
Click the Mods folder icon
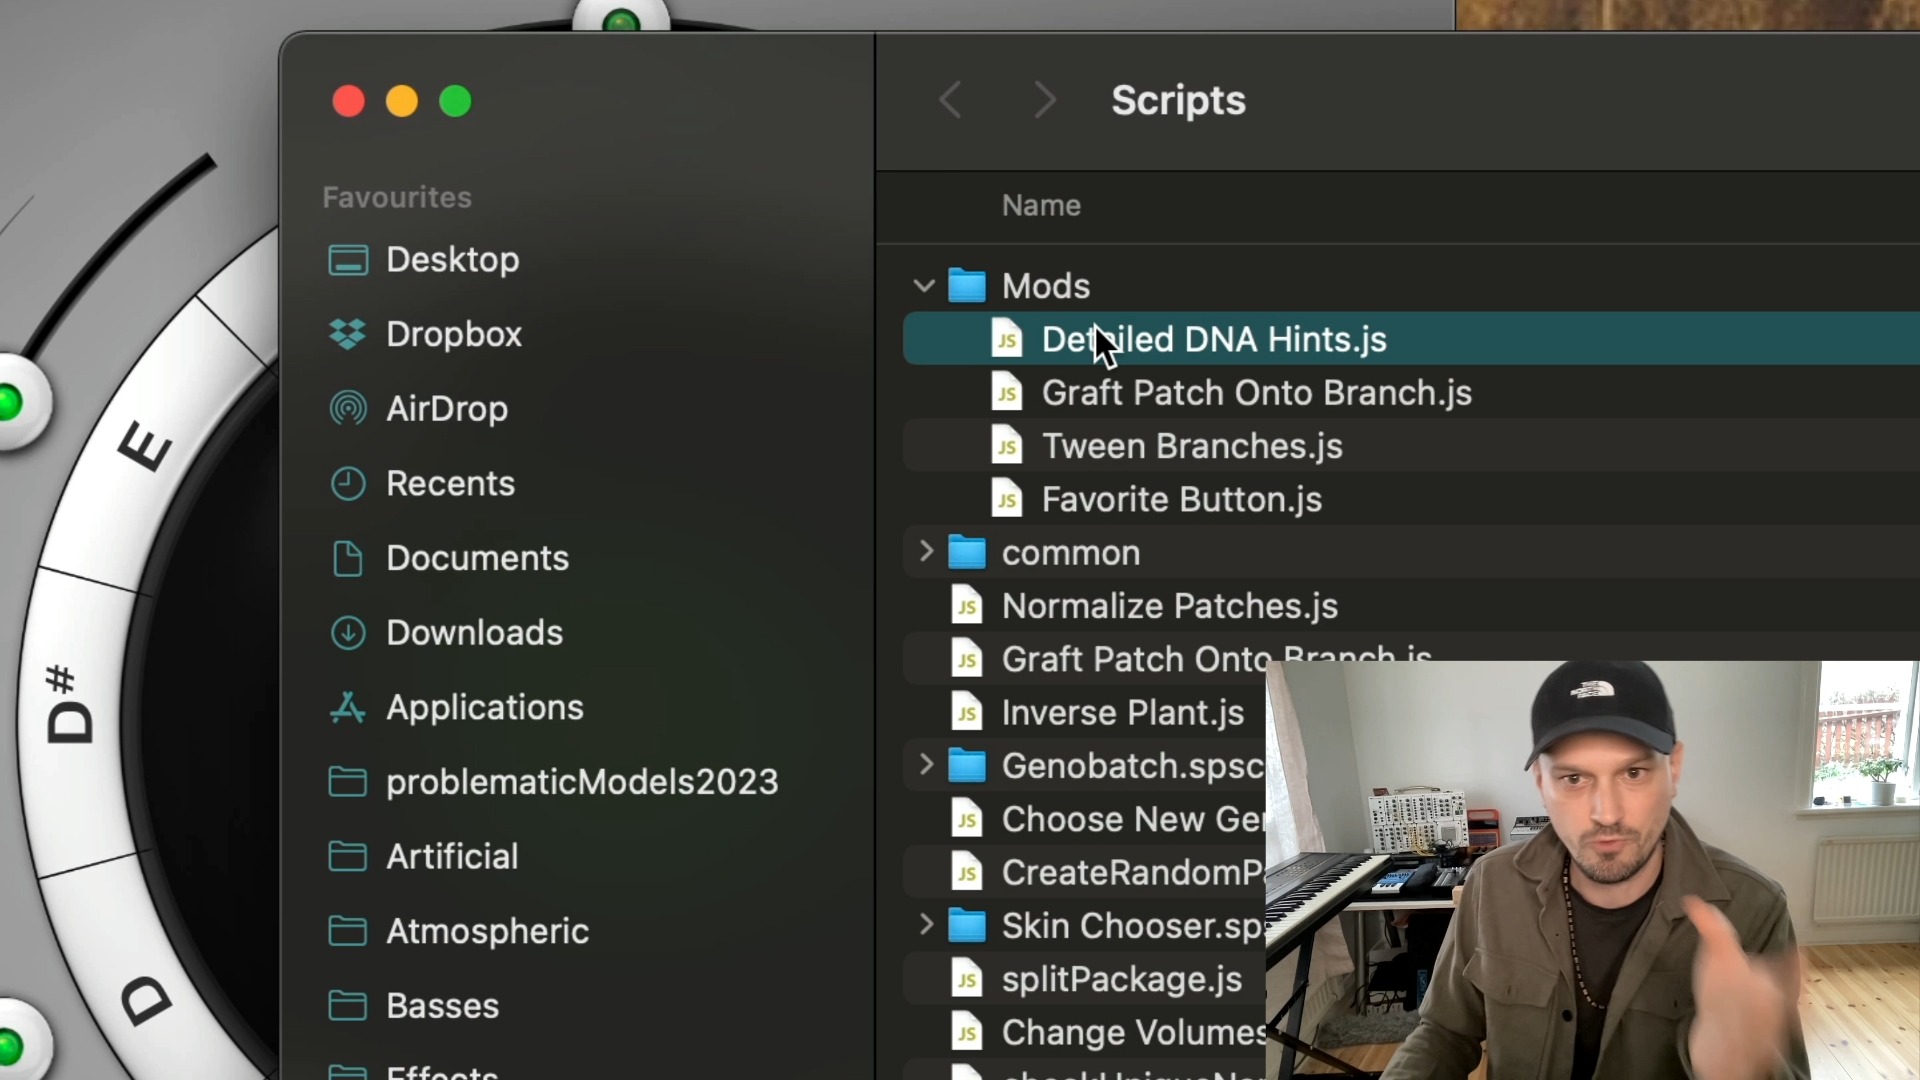coord(967,286)
